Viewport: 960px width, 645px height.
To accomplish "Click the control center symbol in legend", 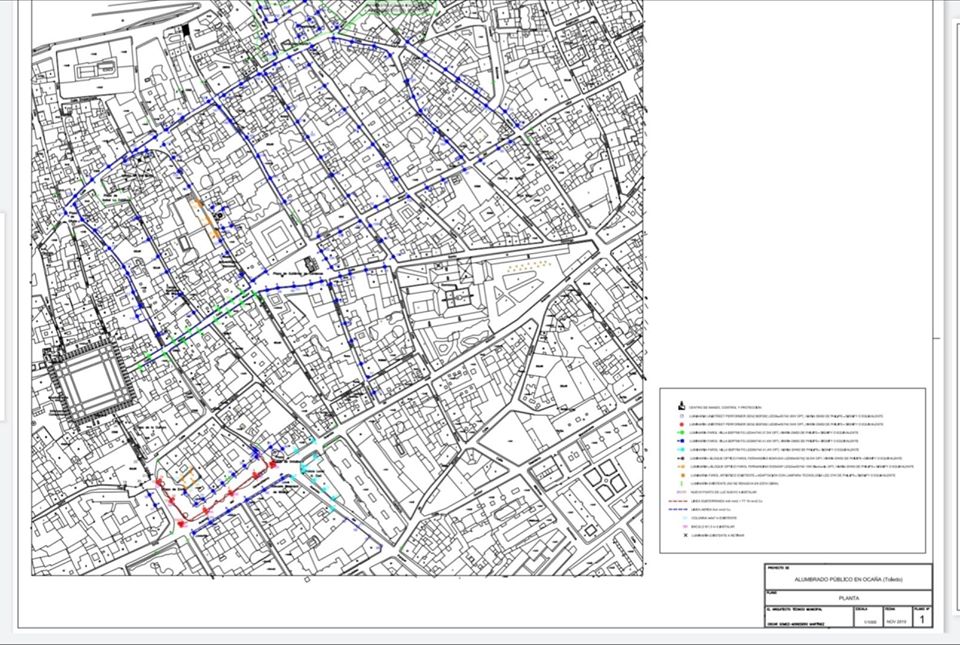I will (x=682, y=407).
